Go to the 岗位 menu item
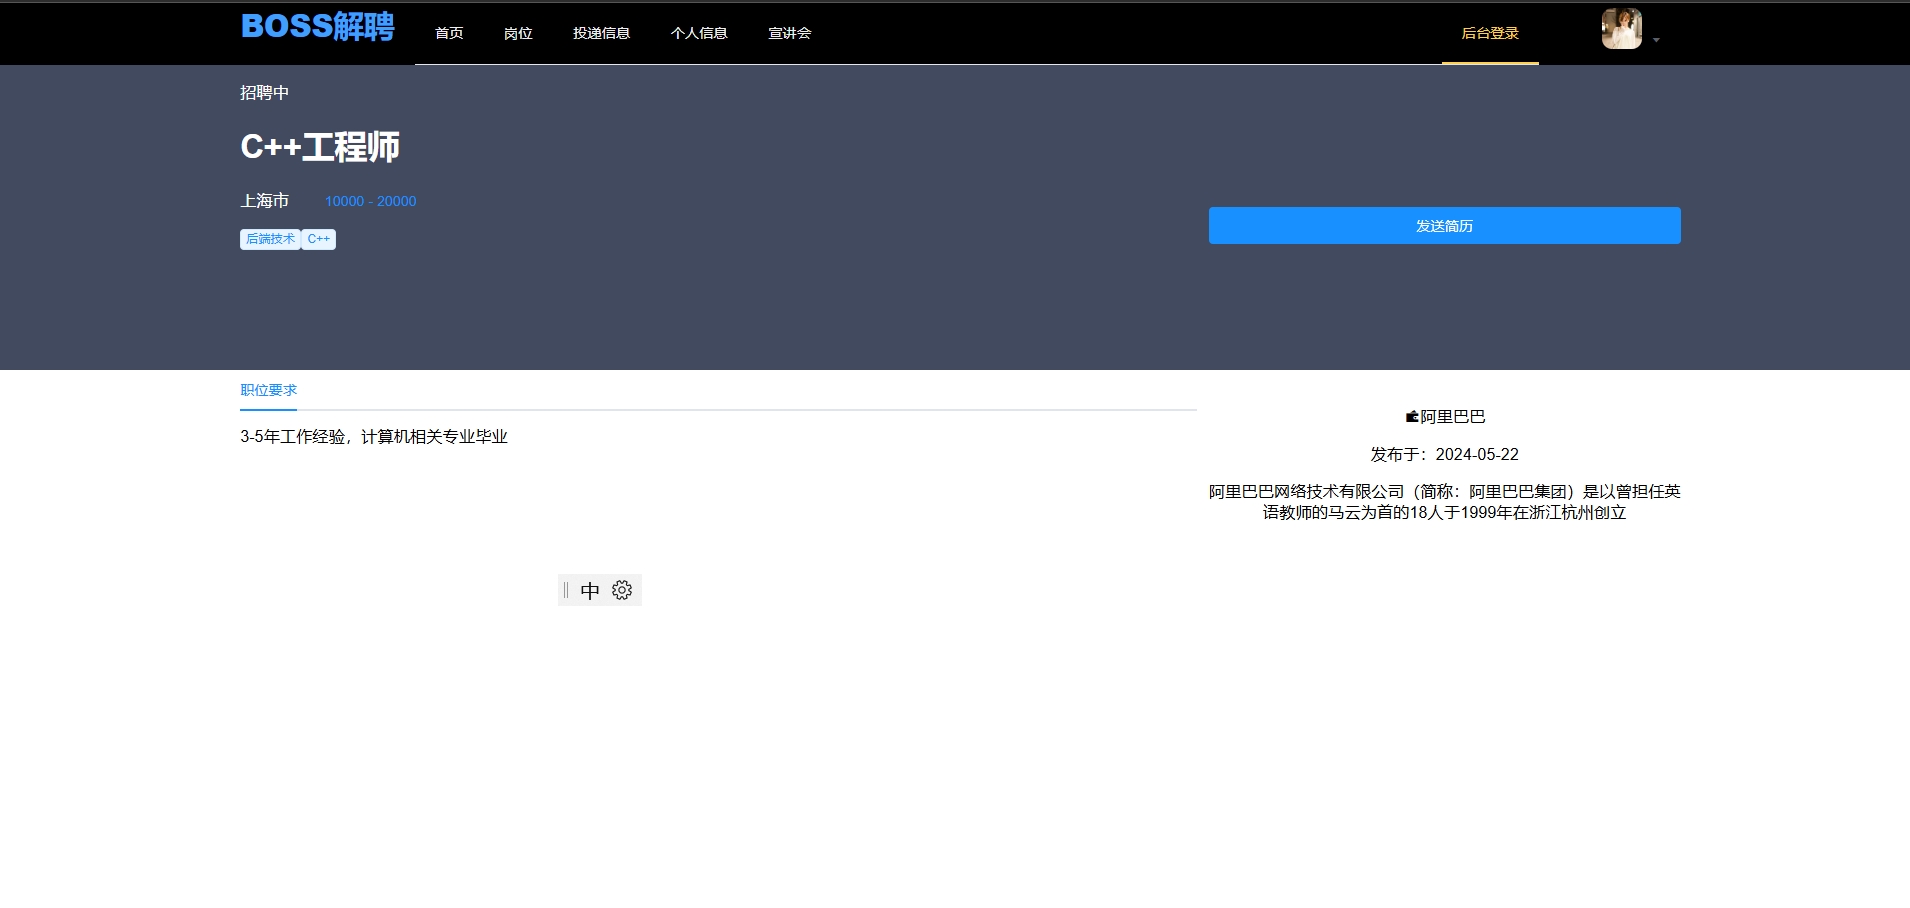 [x=518, y=33]
